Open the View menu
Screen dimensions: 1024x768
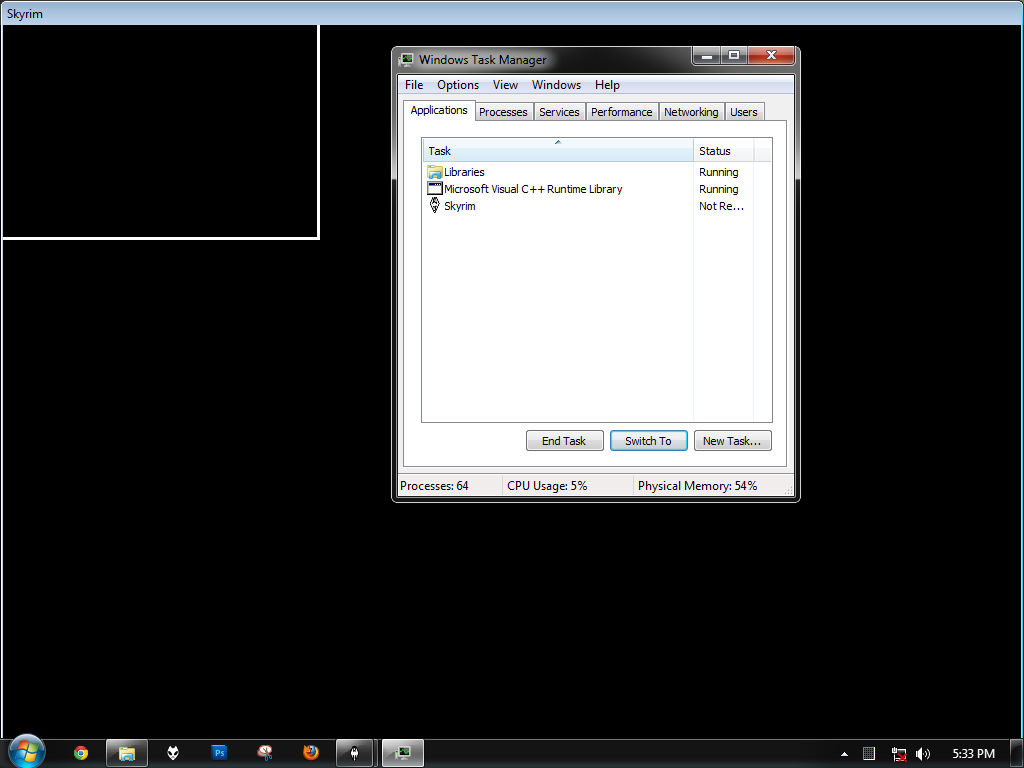click(x=505, y=85)
